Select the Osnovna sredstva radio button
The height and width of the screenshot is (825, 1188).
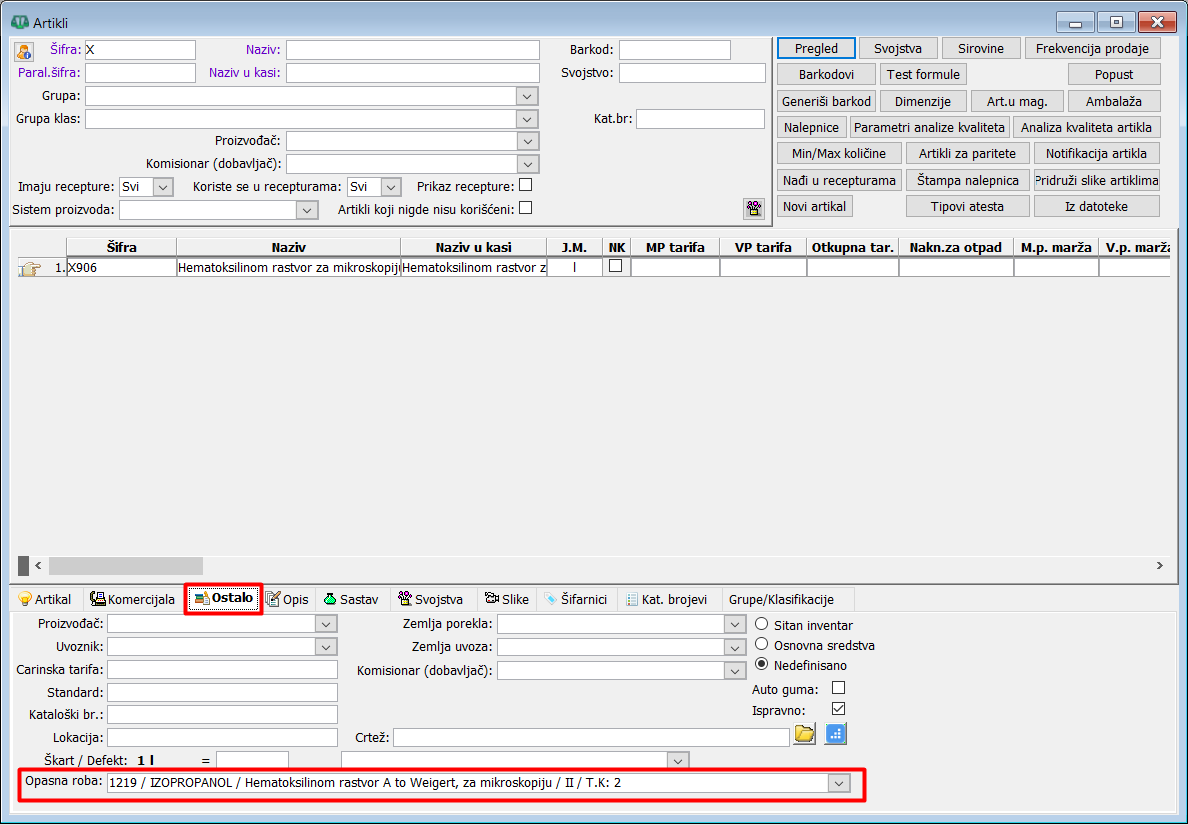[x=761, y=645]
